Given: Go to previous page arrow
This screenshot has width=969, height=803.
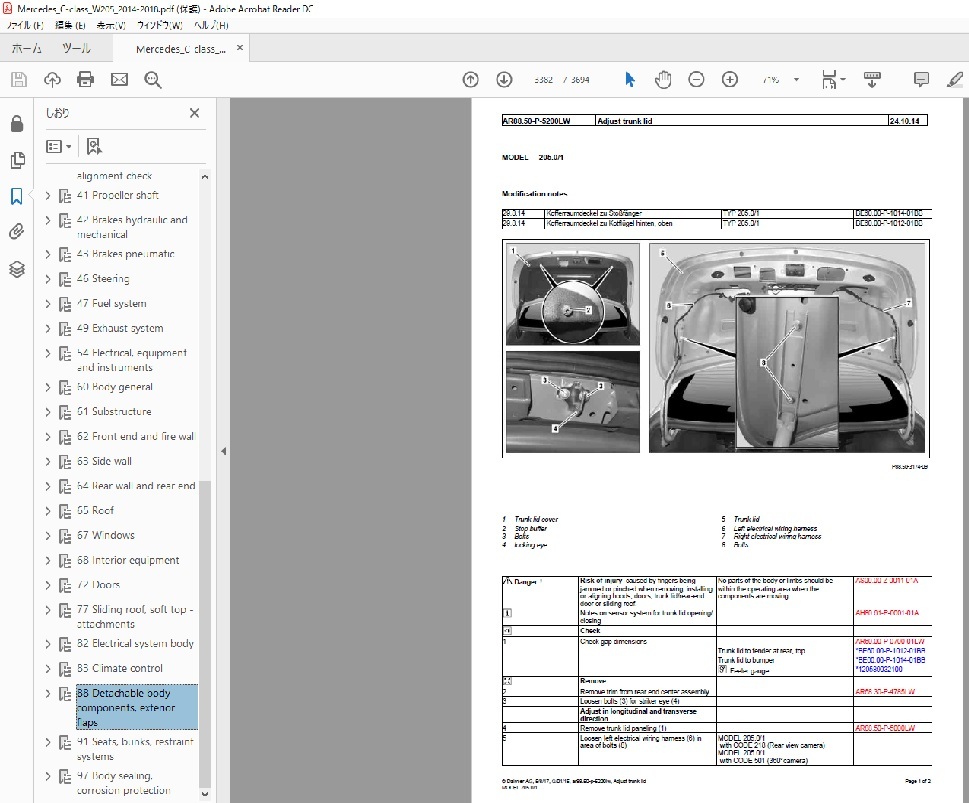Looking at the screenshot, I should point(470,79).
